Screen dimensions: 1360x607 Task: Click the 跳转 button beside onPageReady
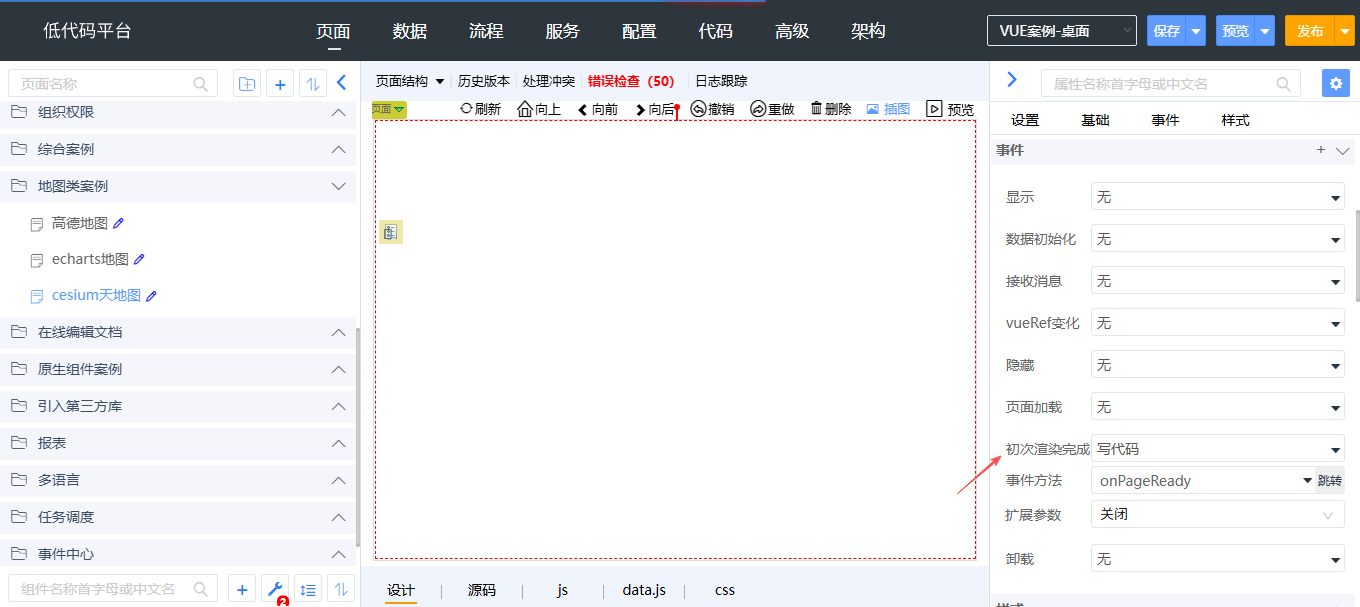[1329, 481]
